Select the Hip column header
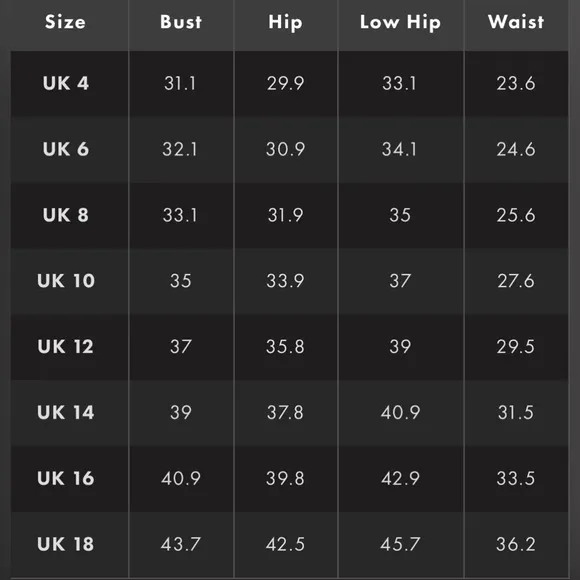This screenshot has width=580, height=580. tap(285, 23)
